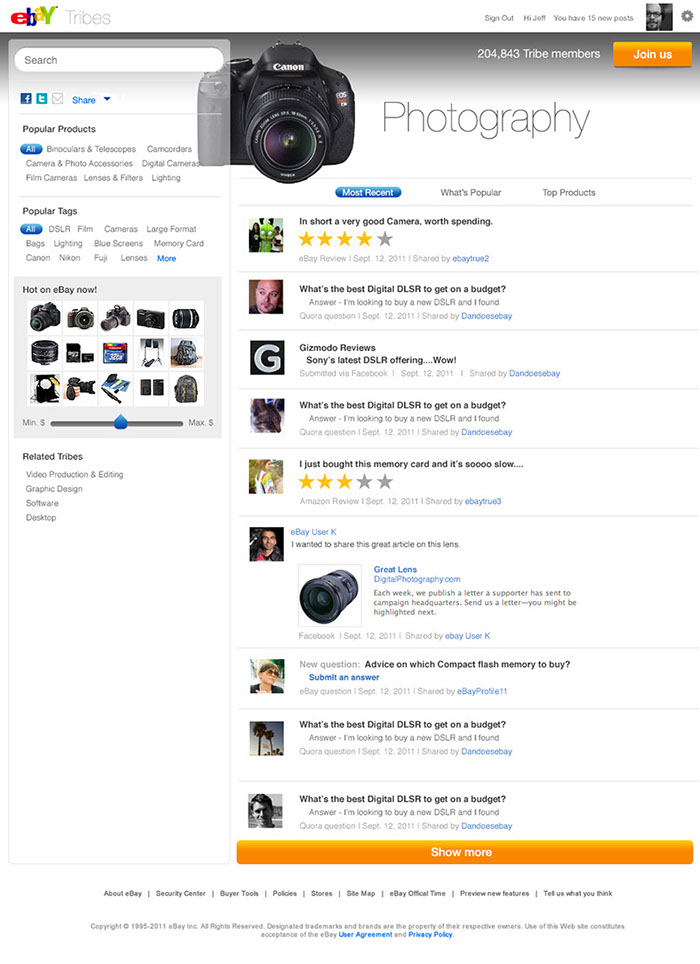Open Jeff's profile photo in the header
Image resolution: width=700 pixels, height=964 pixels.
[x=659, y=17]
